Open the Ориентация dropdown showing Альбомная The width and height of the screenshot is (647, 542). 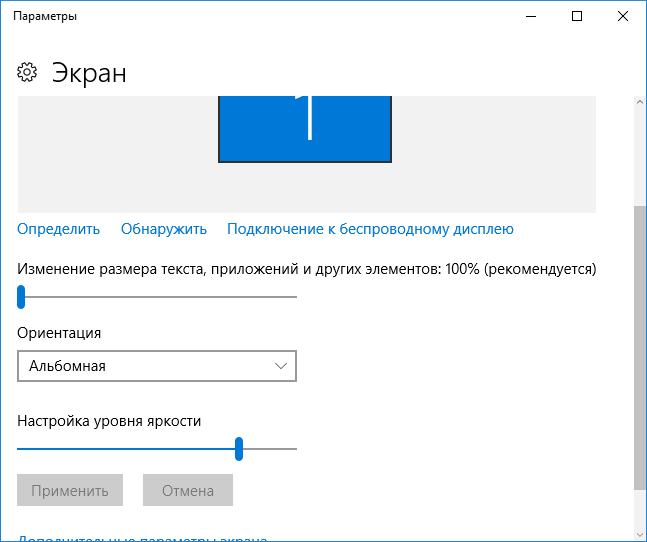pos(157,366)
